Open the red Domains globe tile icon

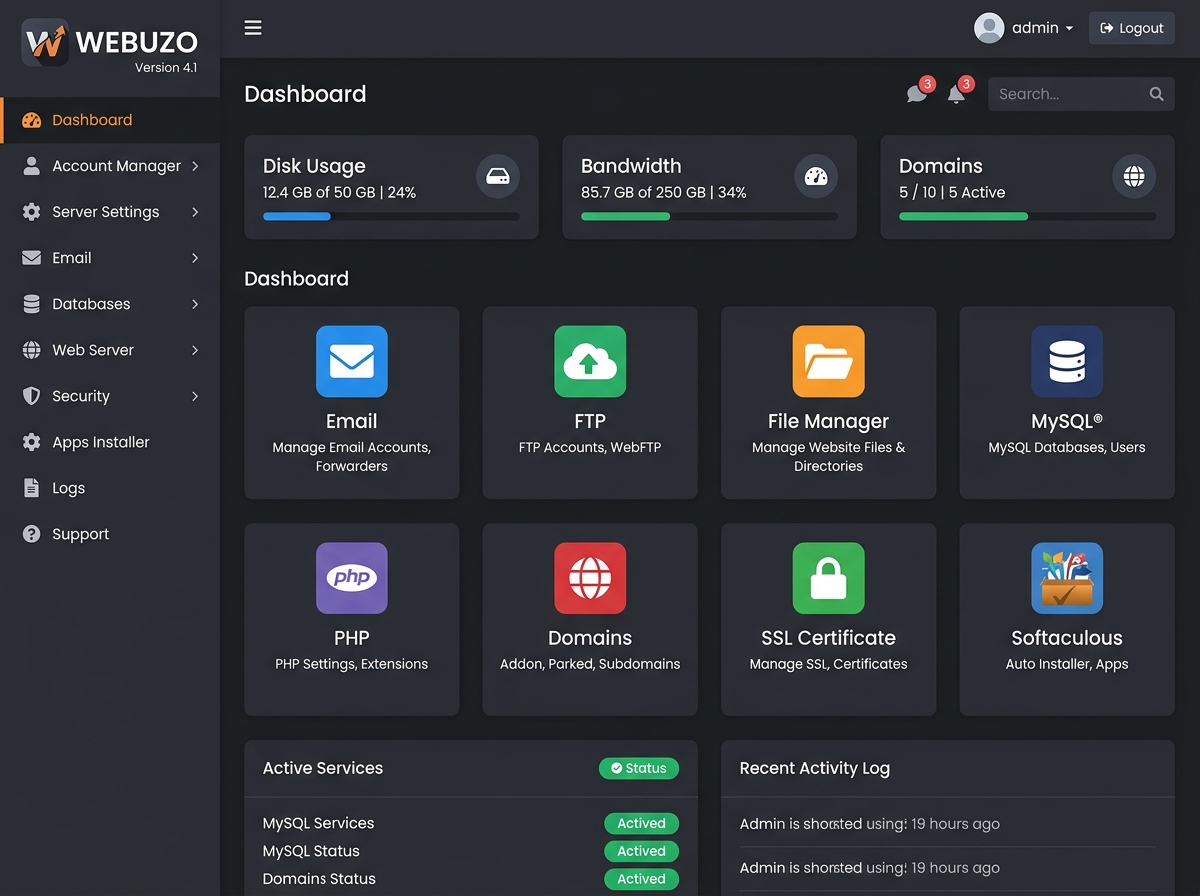590,578
